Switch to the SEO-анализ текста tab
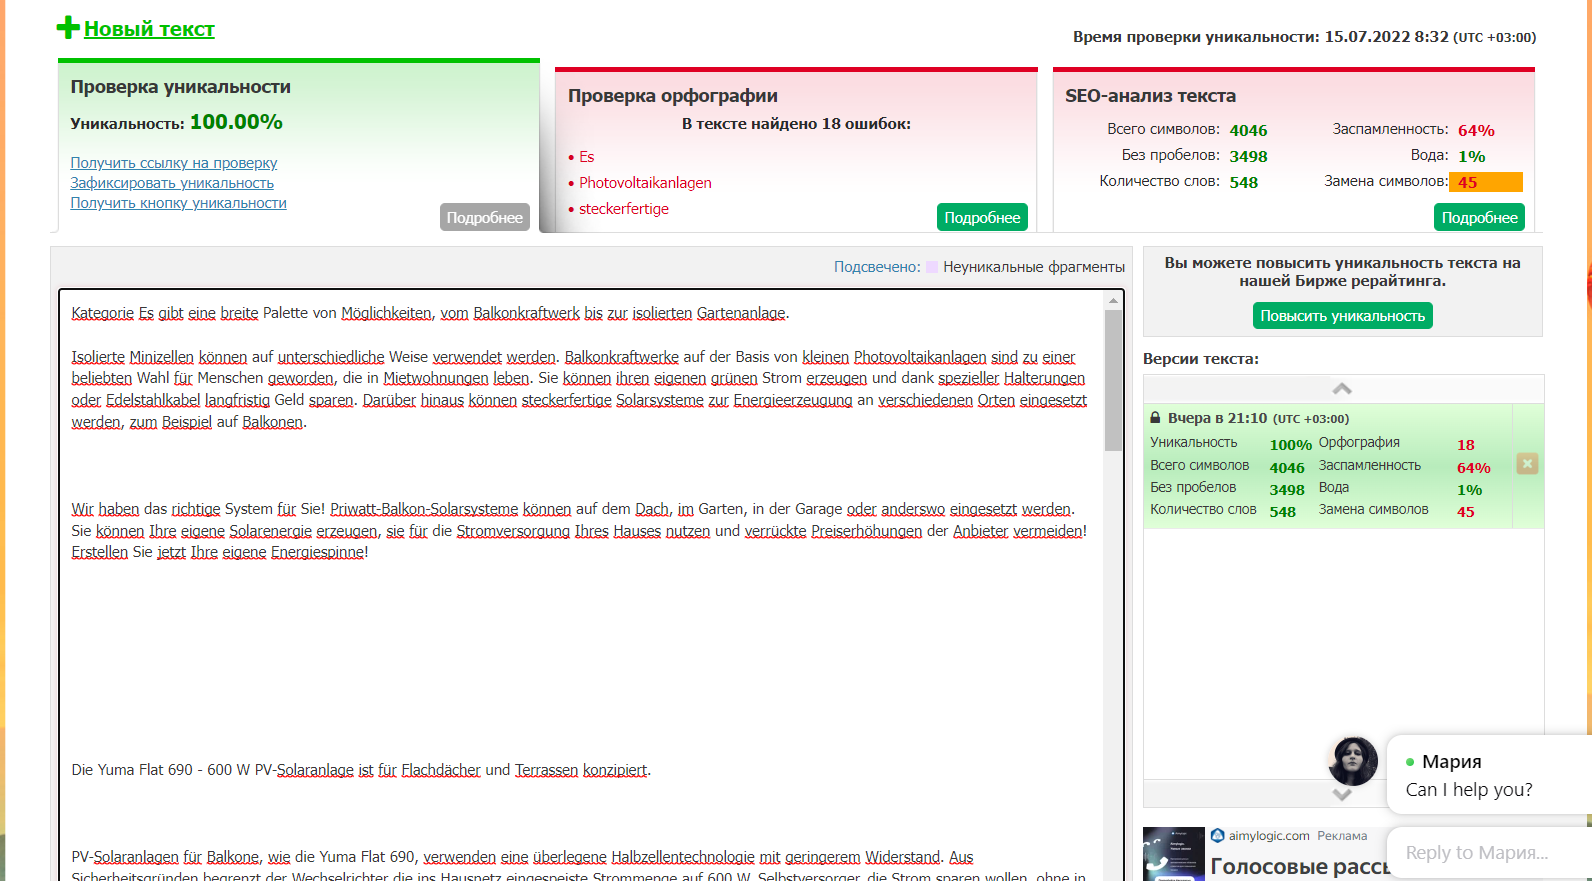The width and height of the screenshot is (1592, 881). (x=1150, y=96)
